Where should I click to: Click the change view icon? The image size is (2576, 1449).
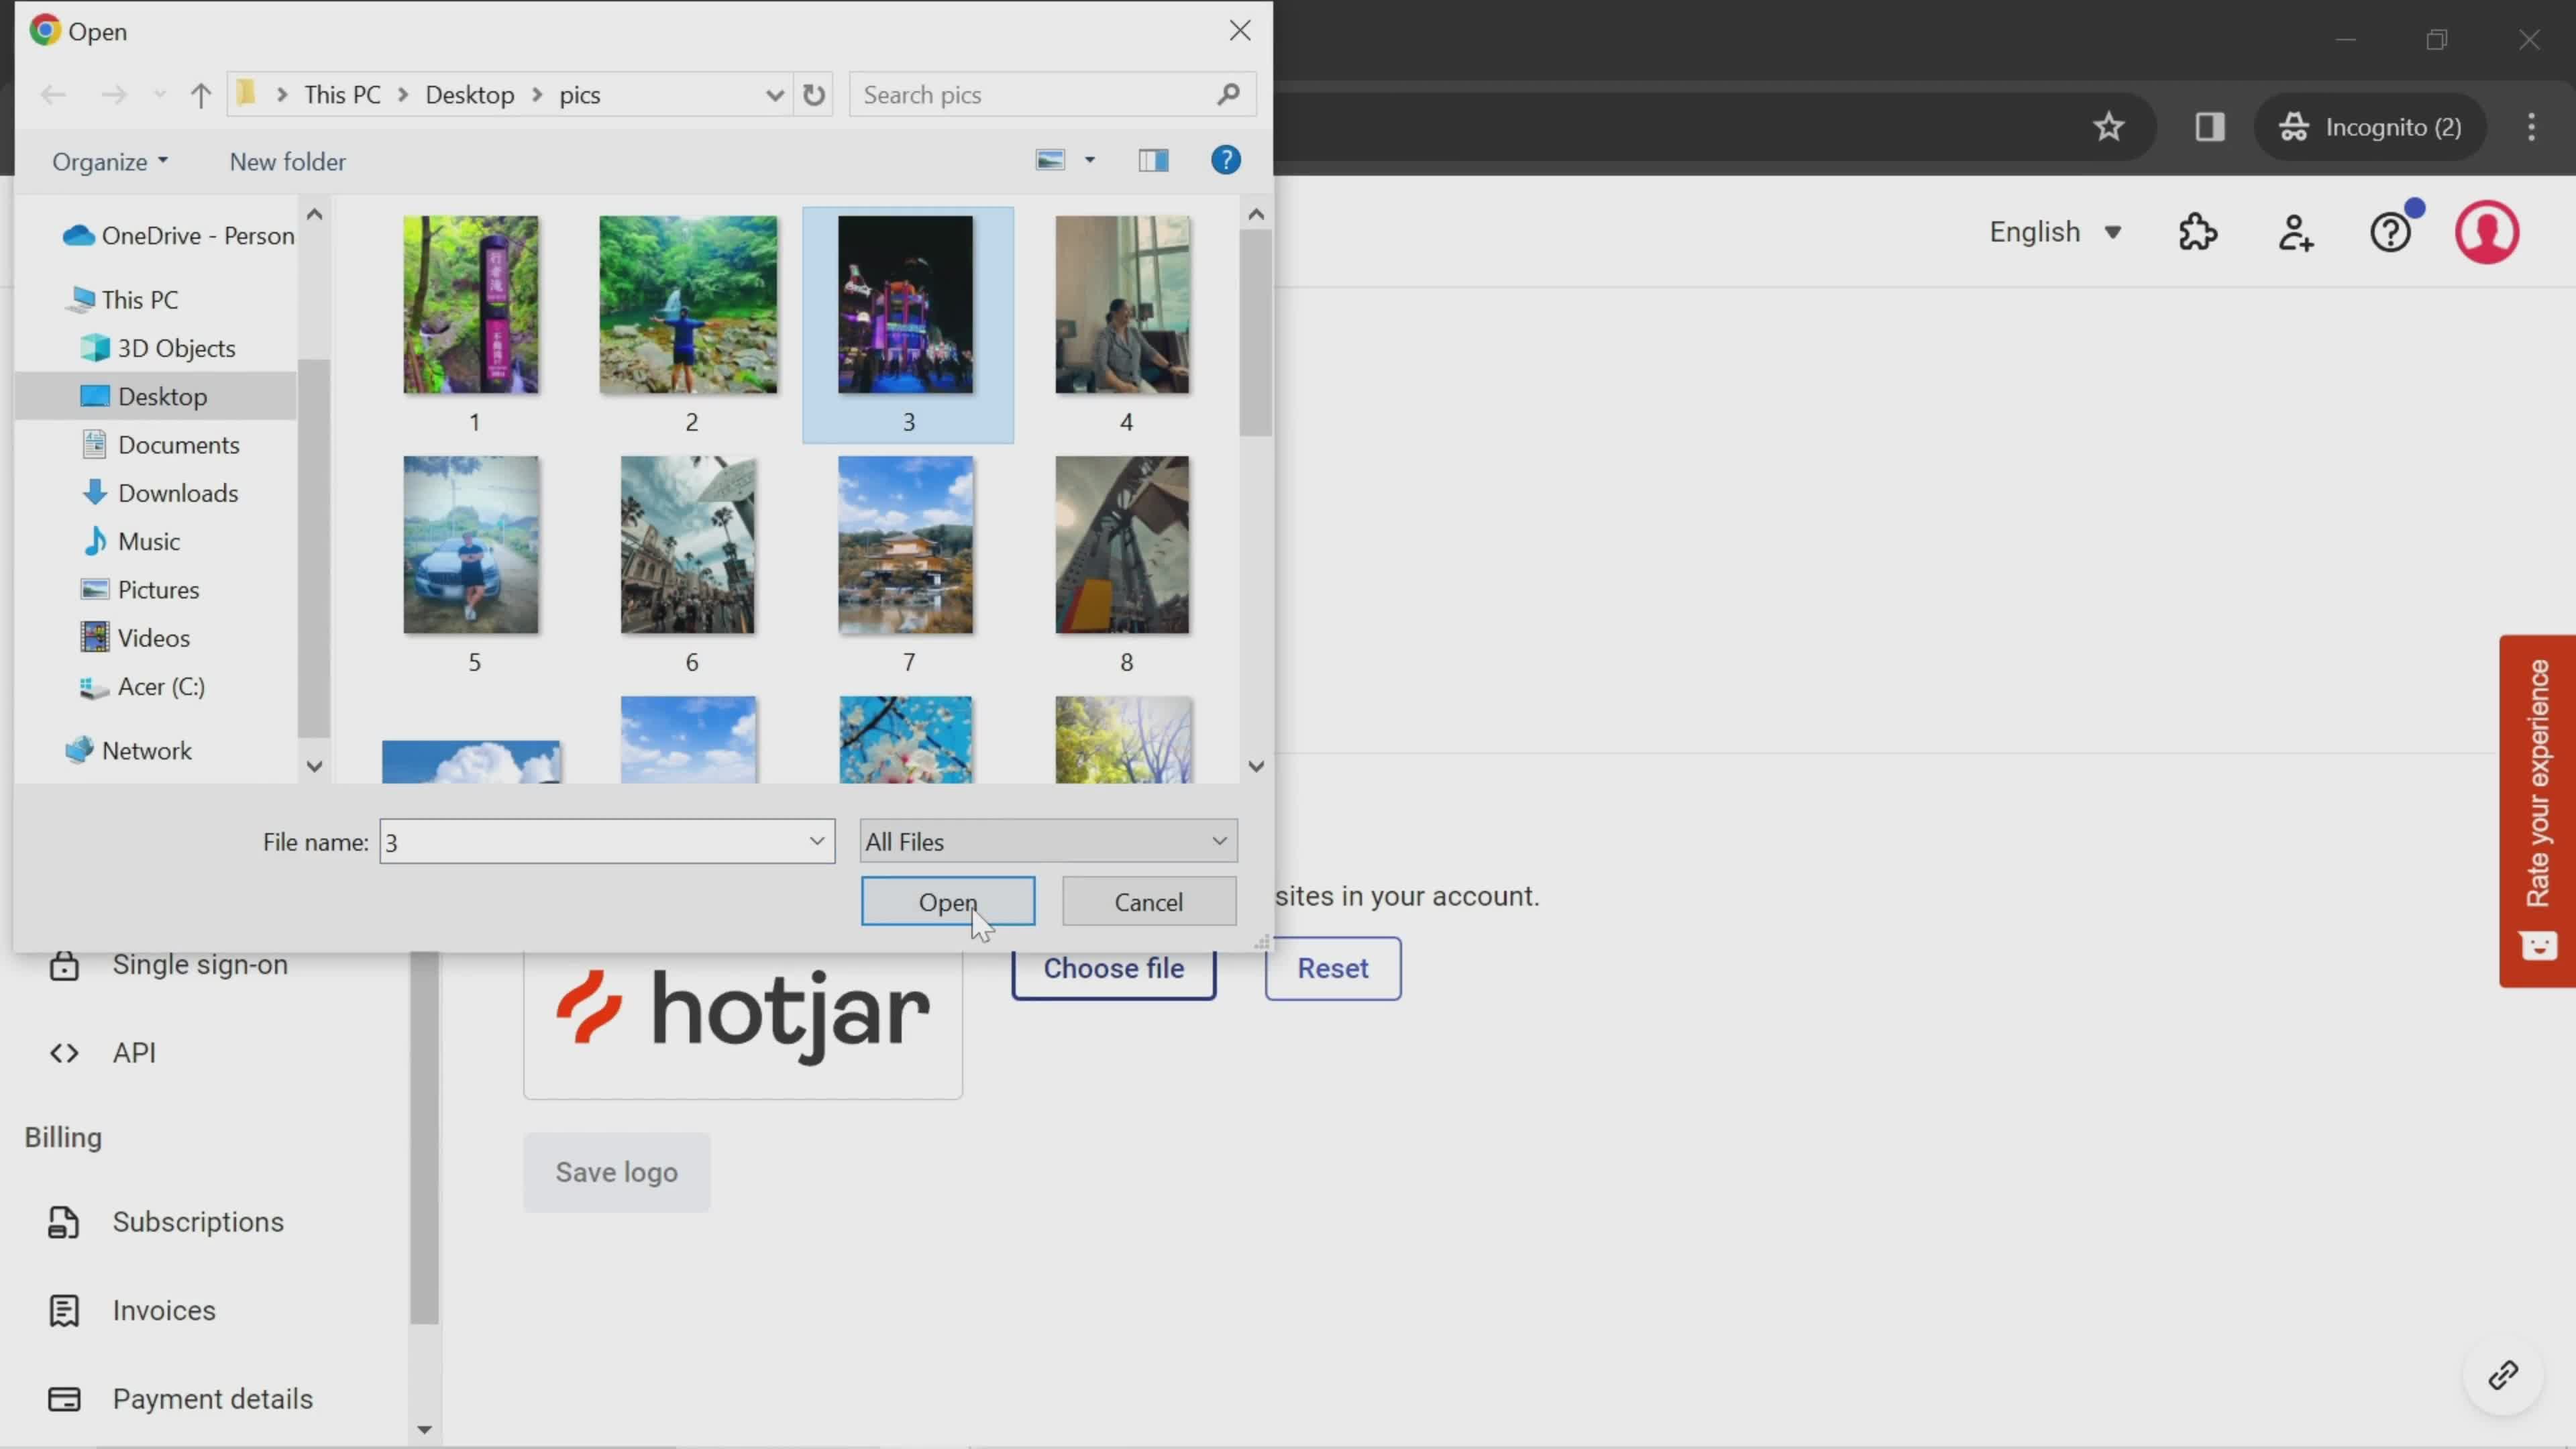point(1050,160)
